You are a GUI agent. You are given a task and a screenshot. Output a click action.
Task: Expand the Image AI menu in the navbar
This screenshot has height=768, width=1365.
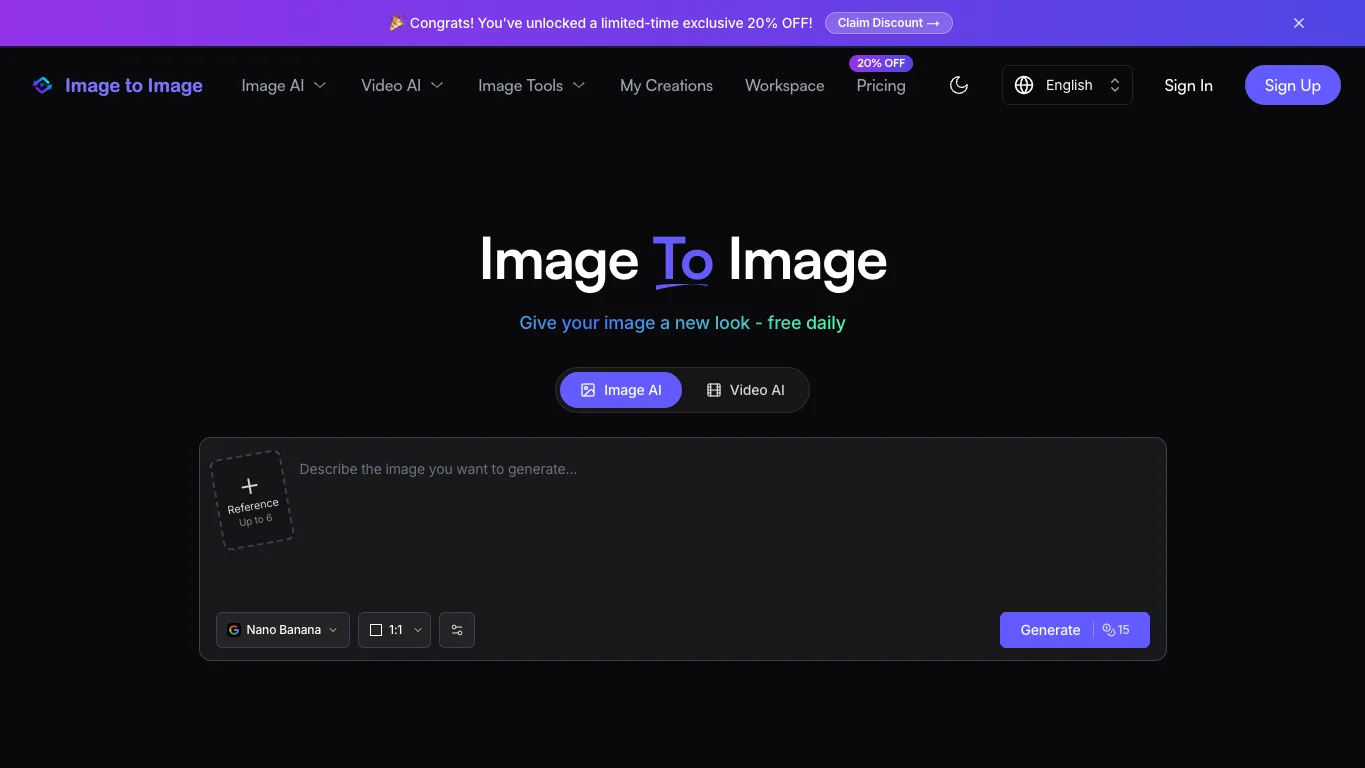tap(284, 86)
